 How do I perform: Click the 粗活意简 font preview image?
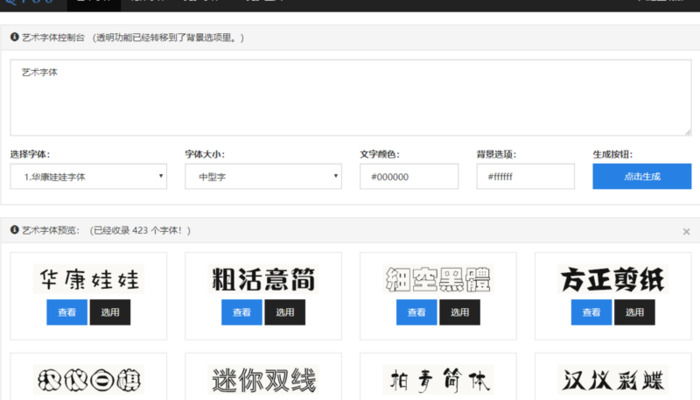(x=263, y=279)
